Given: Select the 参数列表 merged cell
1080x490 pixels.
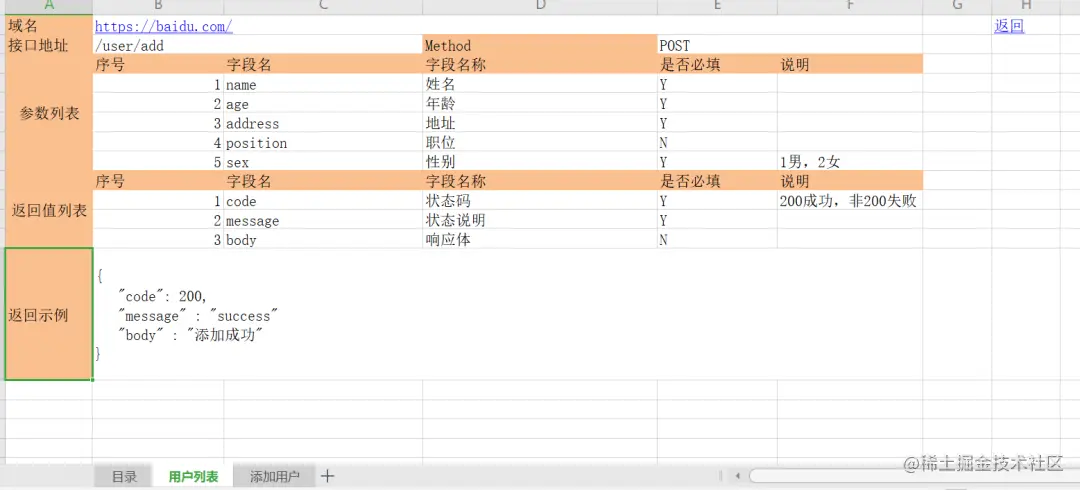Looking at the screenshot, I should tap(48, 113).
